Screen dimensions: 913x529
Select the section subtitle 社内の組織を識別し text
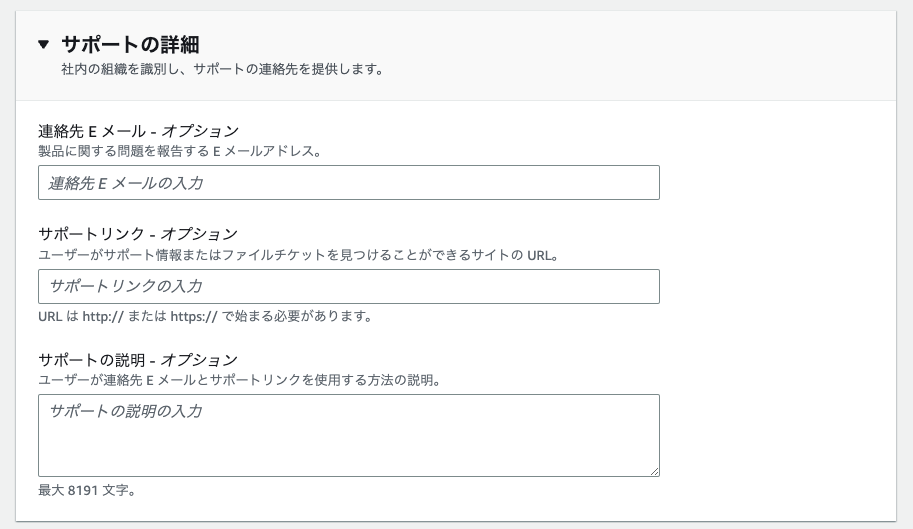click(222, 70)
